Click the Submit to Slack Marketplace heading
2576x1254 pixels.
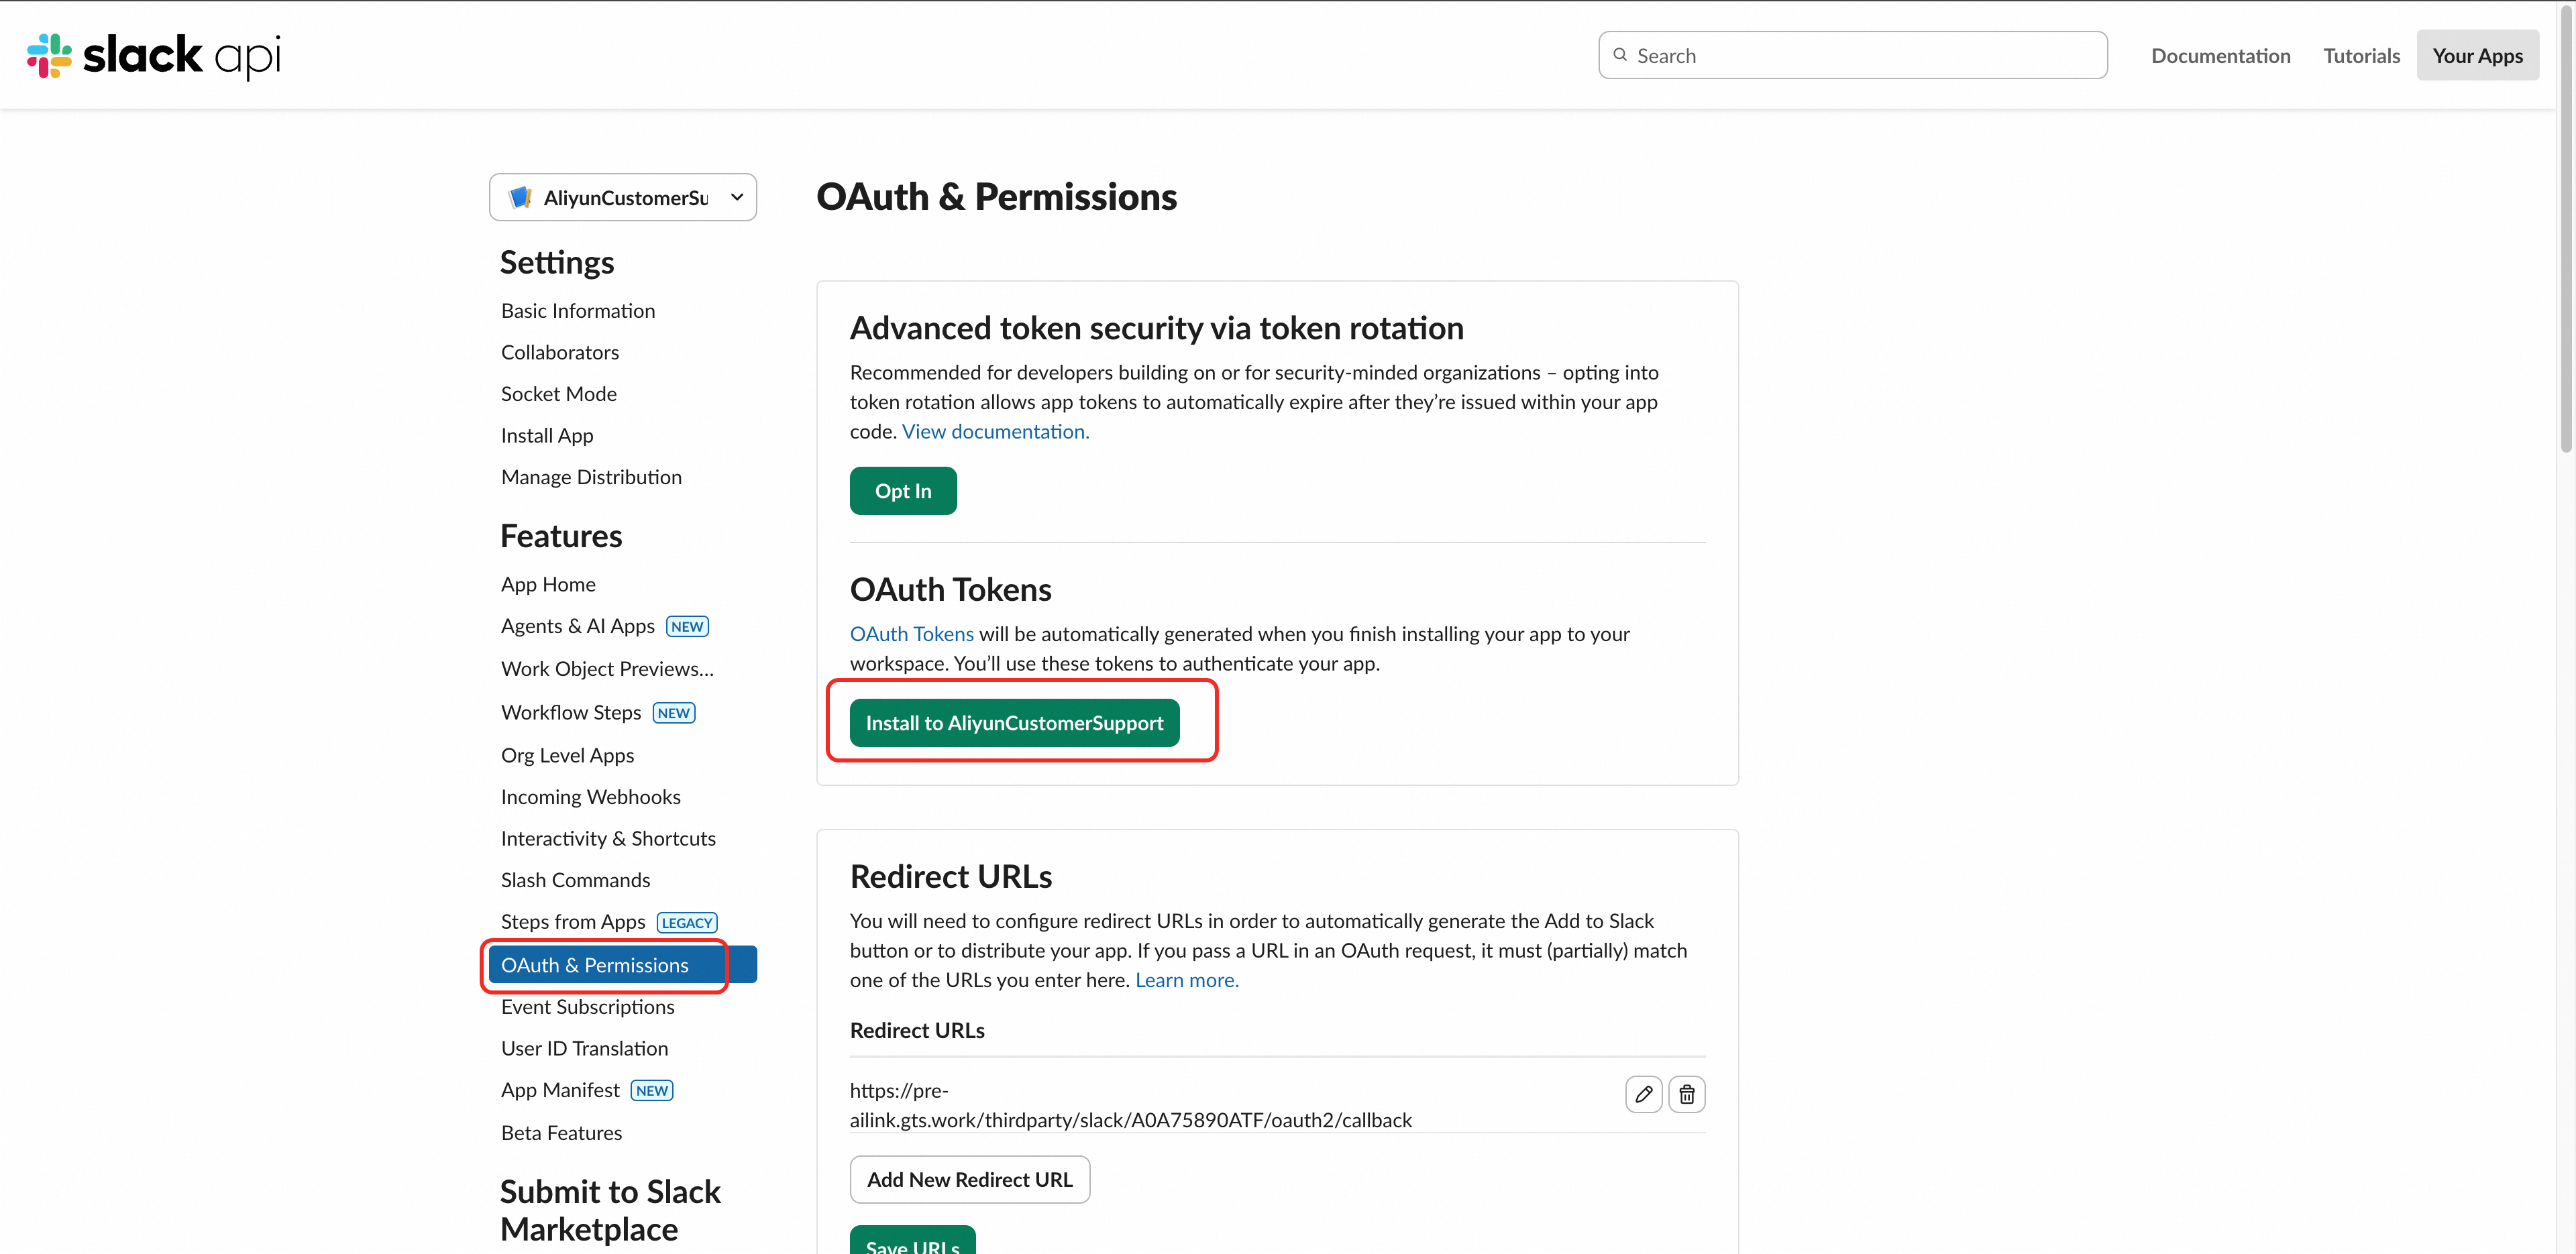[x=610, y=1210]
